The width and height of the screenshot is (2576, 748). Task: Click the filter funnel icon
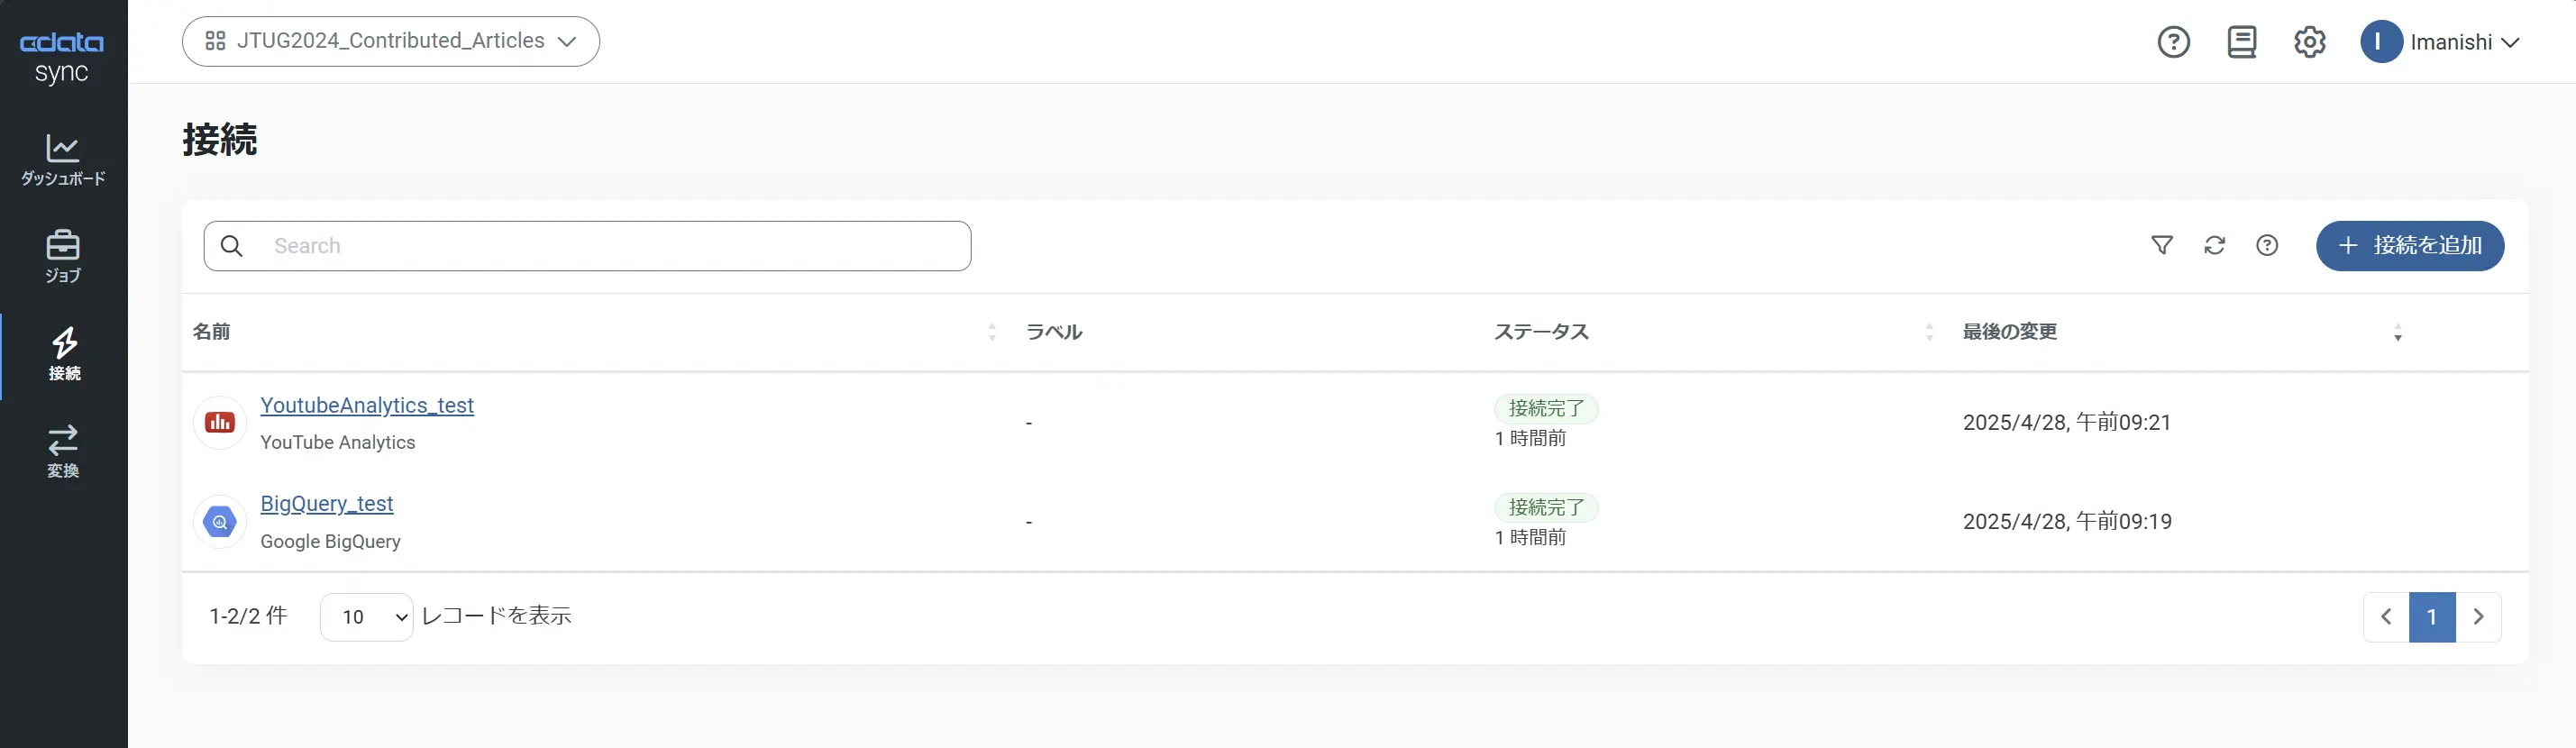(x=2161, y=246)
